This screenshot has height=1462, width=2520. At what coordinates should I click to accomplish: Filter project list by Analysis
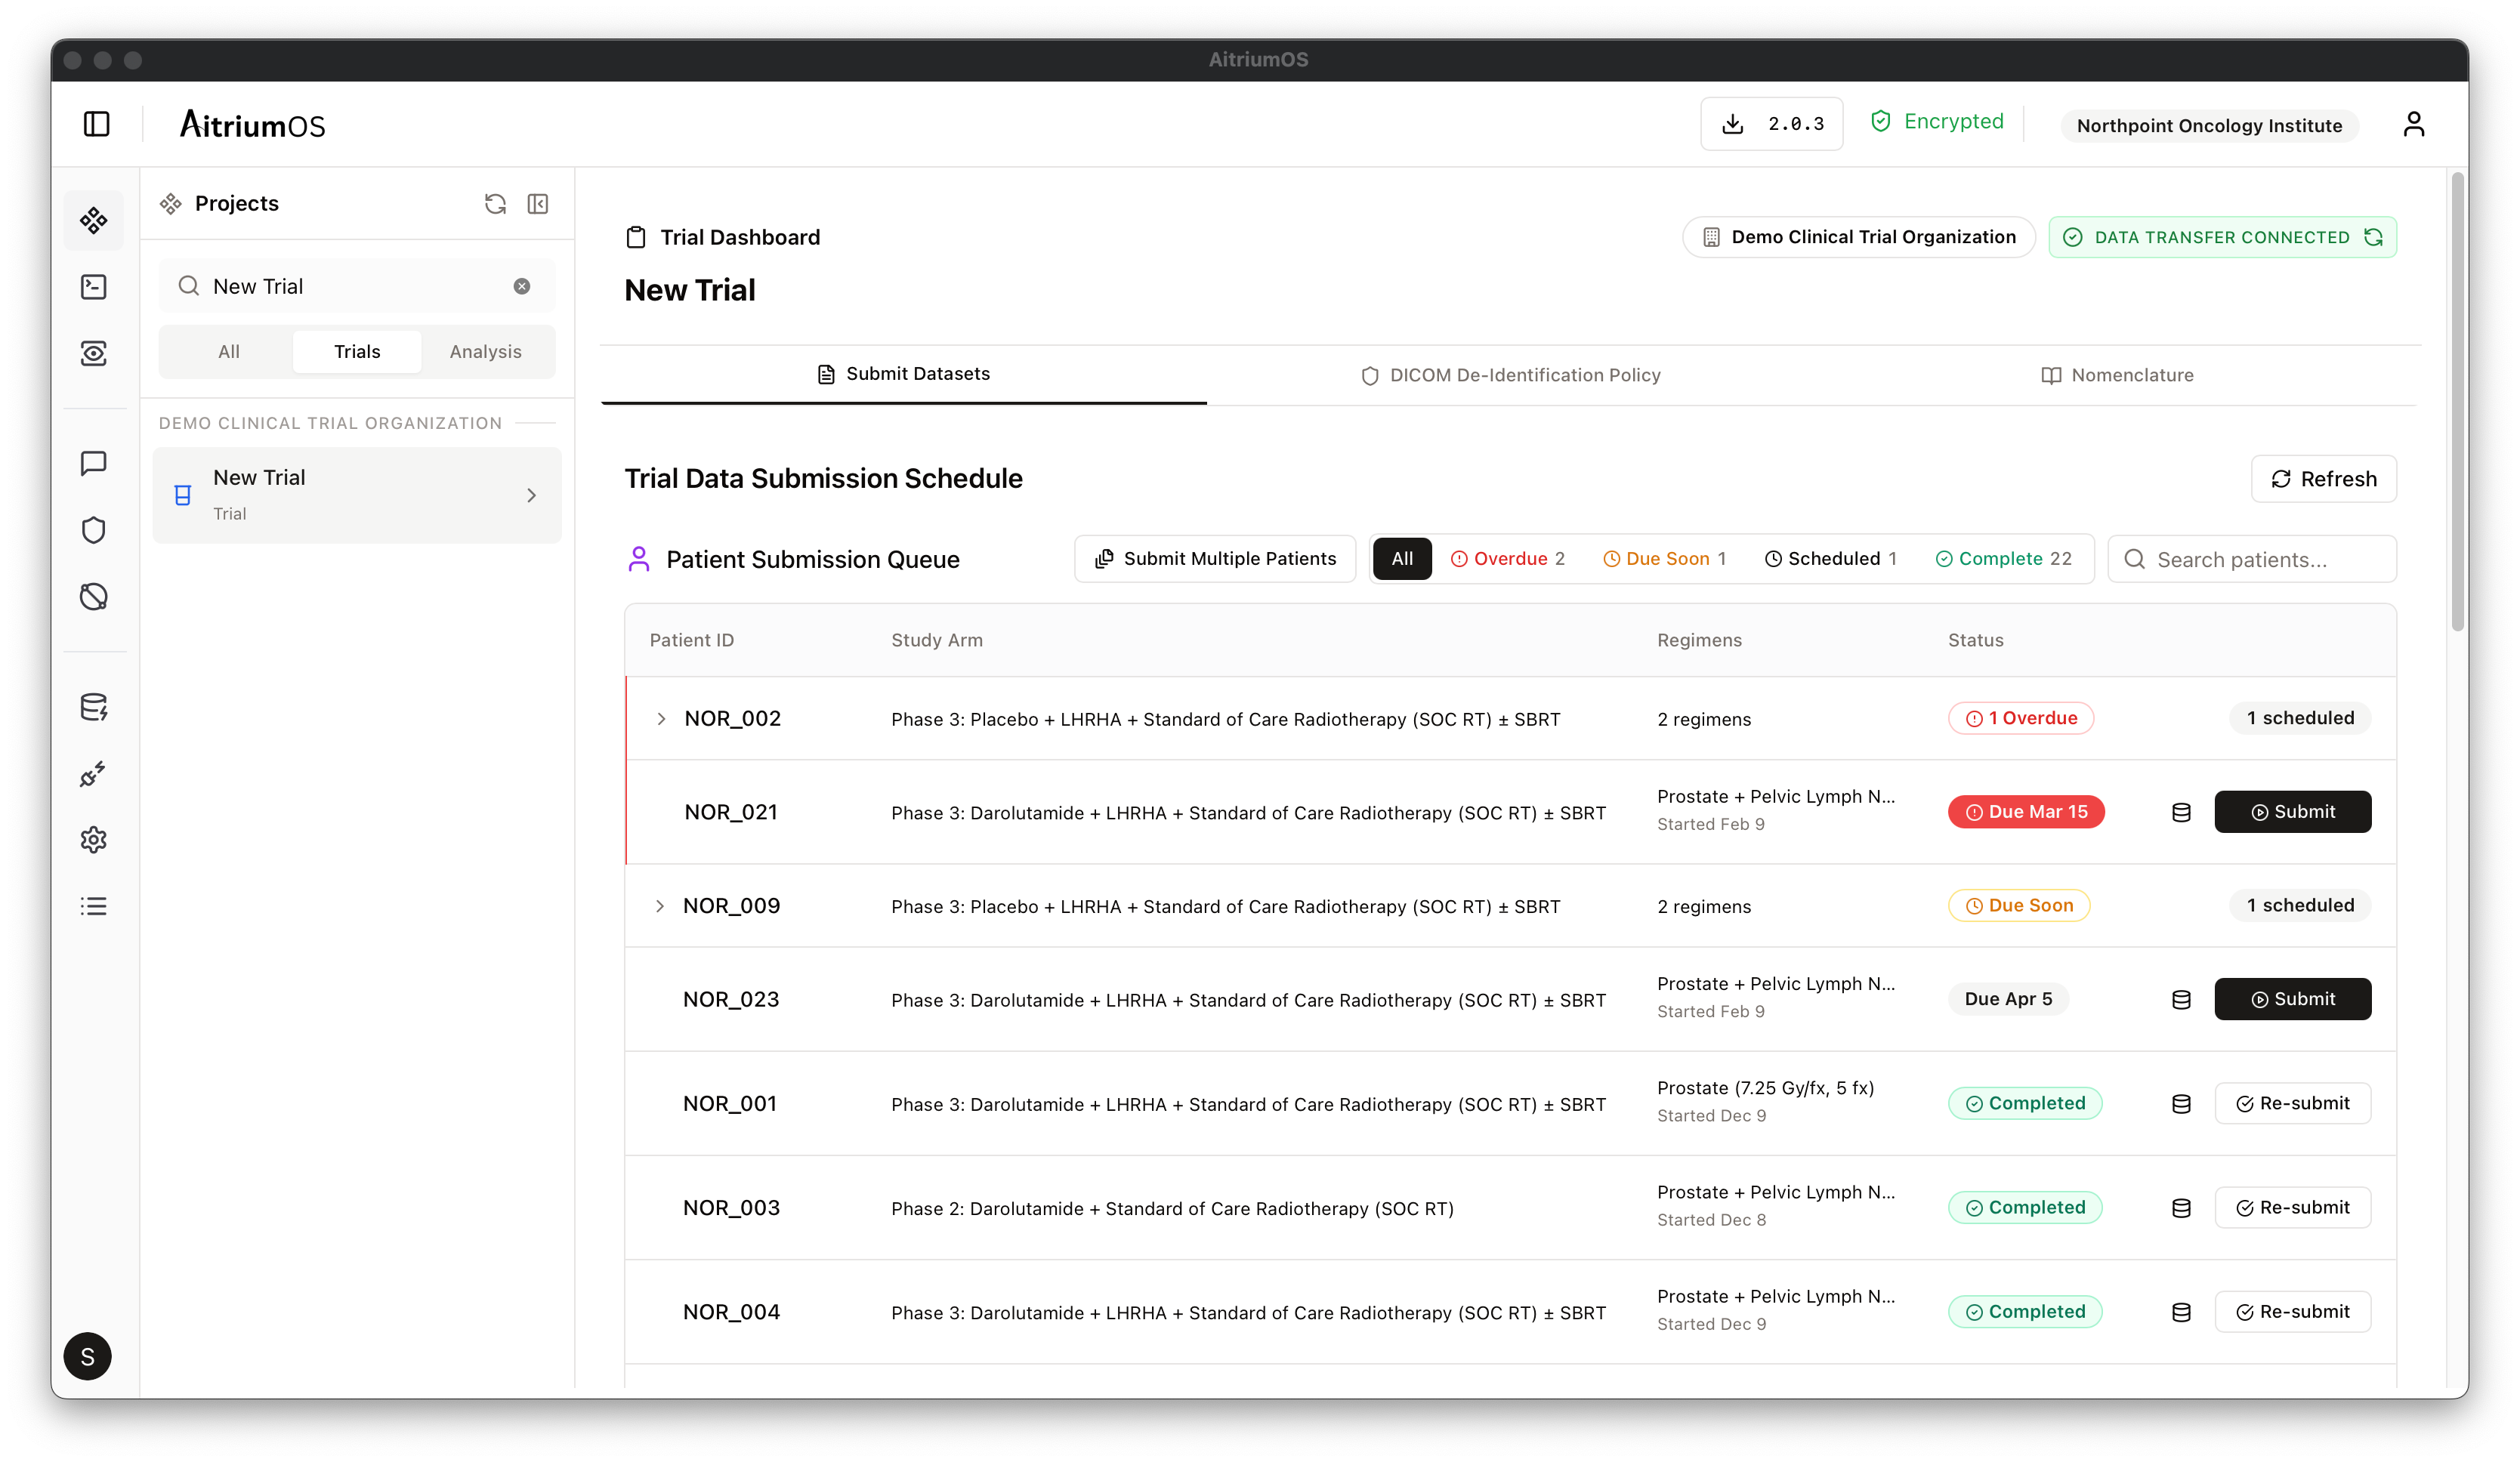[485, 352]
